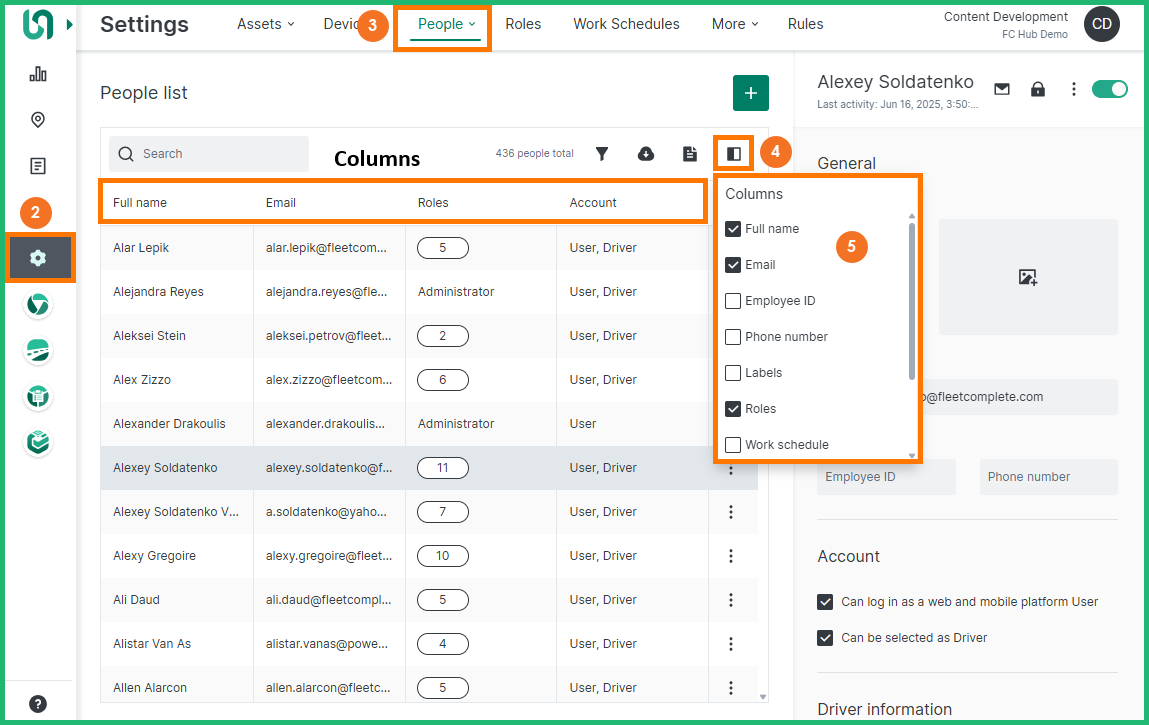The image size is (1149, 725).
Task: Click the Settings gear icon in sidebar
Action: tap(38, 258)
